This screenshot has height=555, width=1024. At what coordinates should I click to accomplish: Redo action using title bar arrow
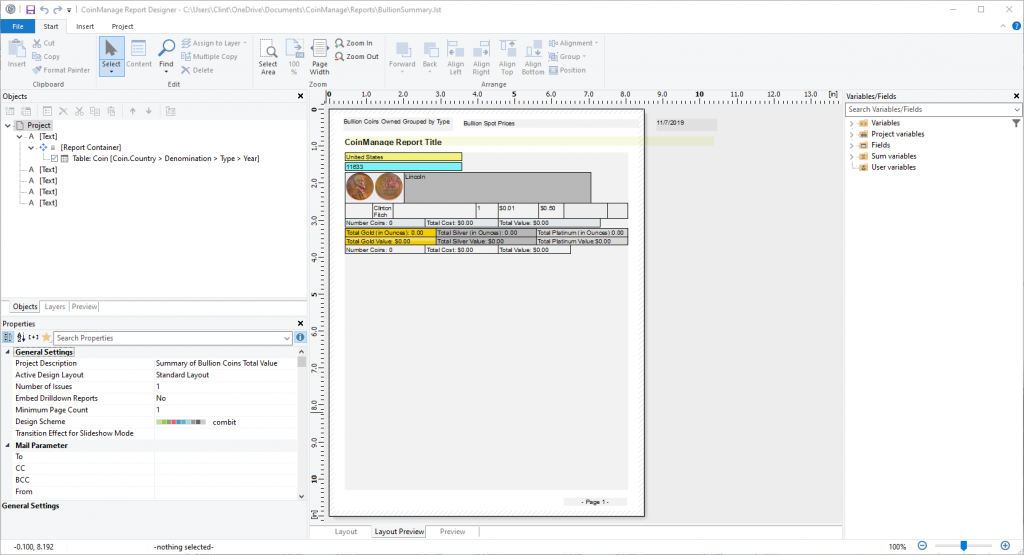[57, 10]
